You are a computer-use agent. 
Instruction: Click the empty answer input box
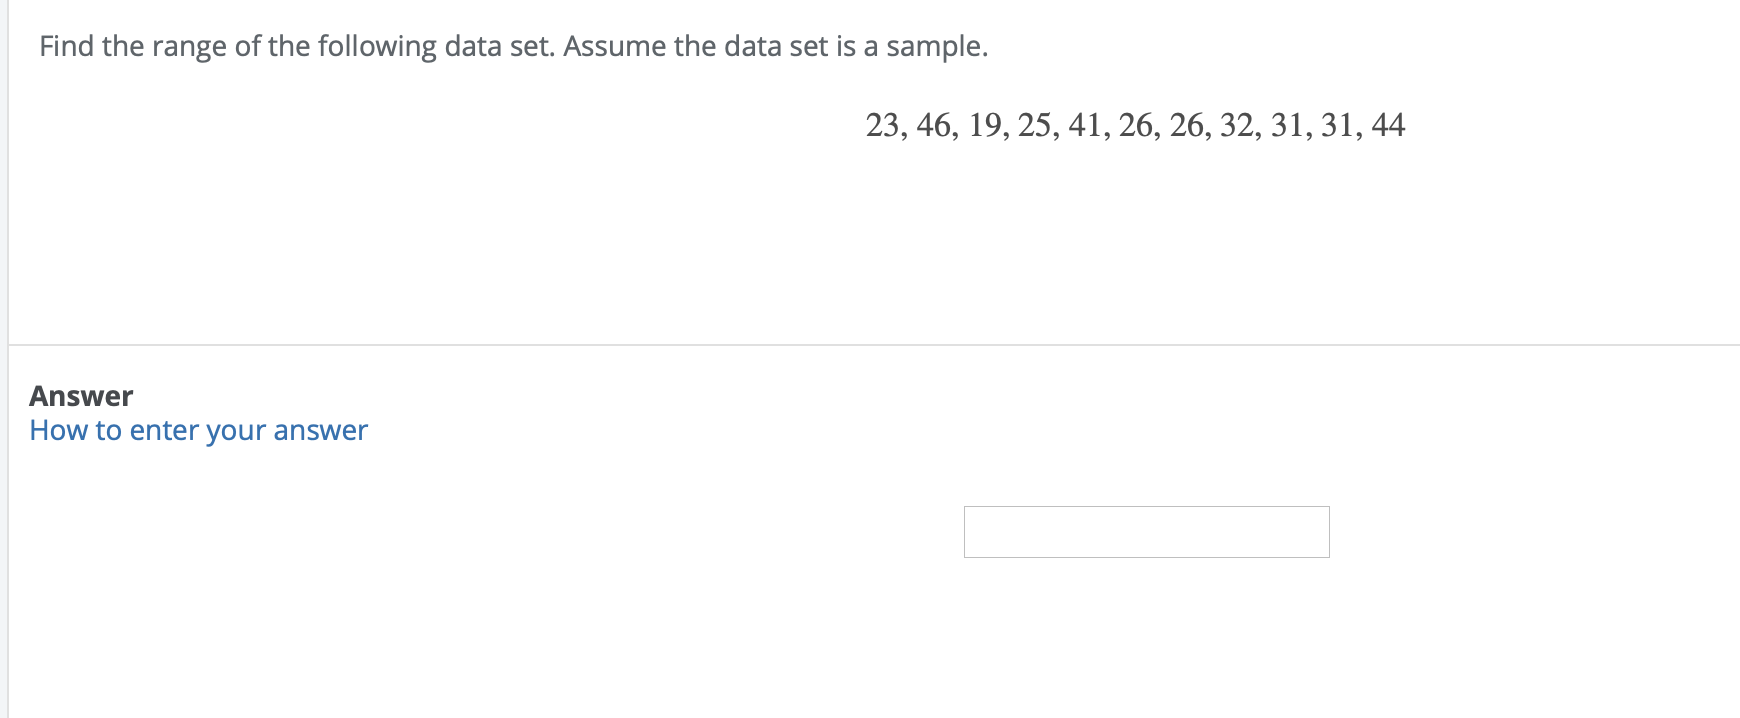pyautogui.click(x=1146, y=532)
